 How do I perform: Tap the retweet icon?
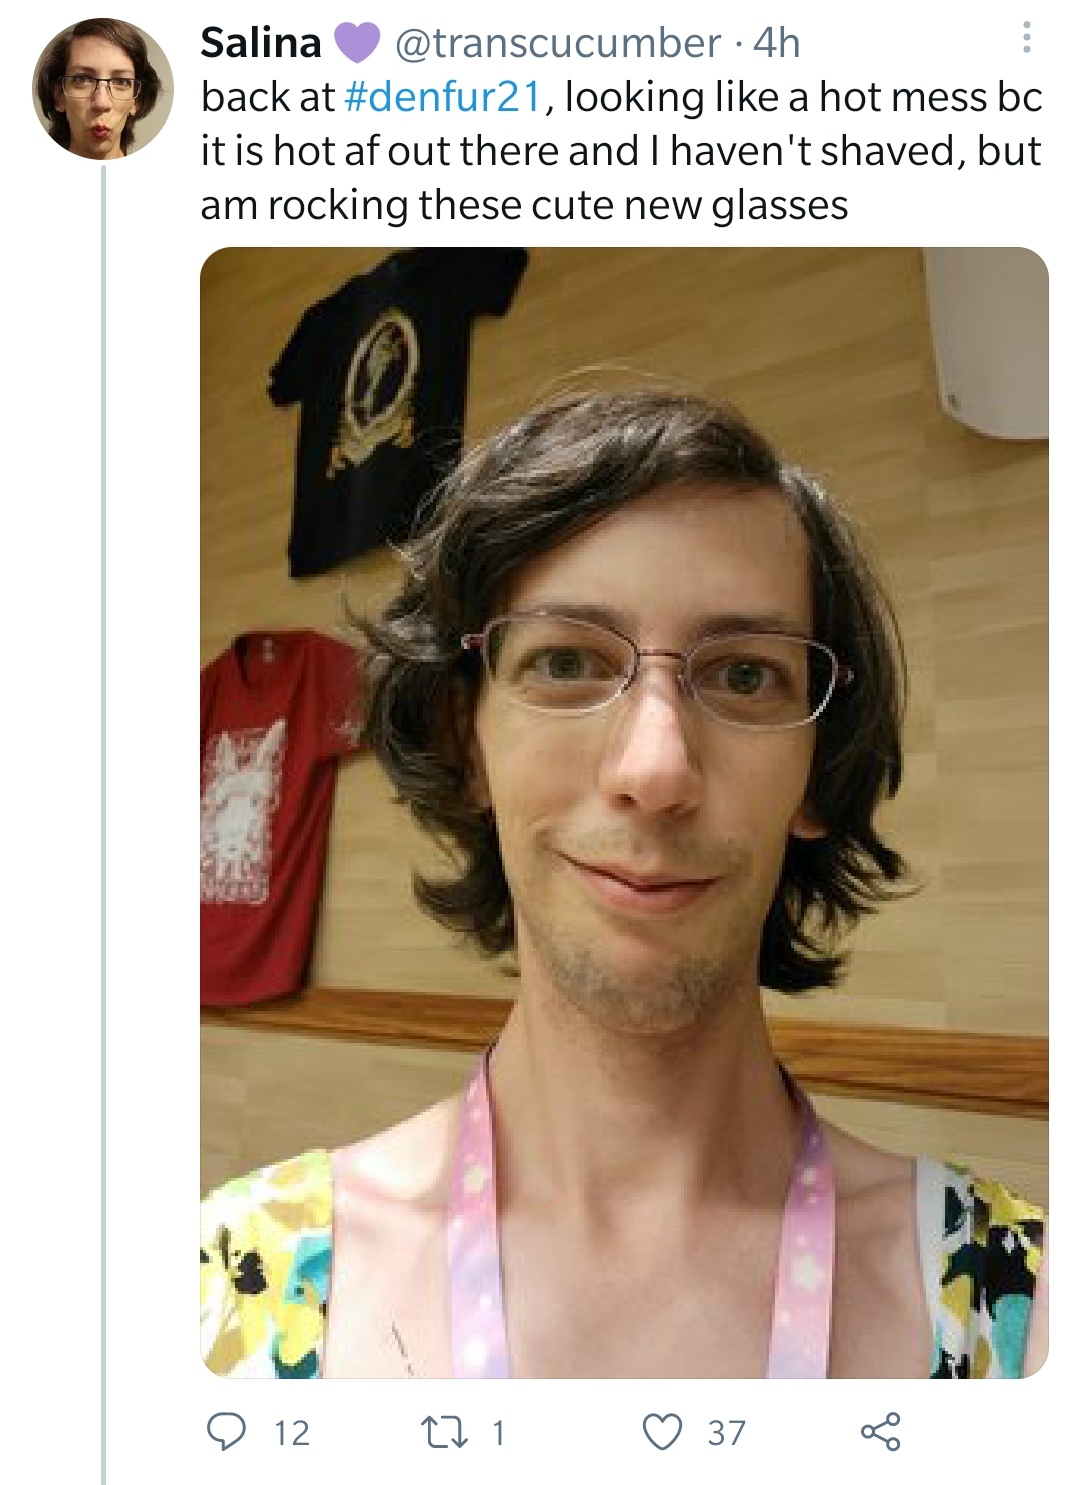(444, 1432)
